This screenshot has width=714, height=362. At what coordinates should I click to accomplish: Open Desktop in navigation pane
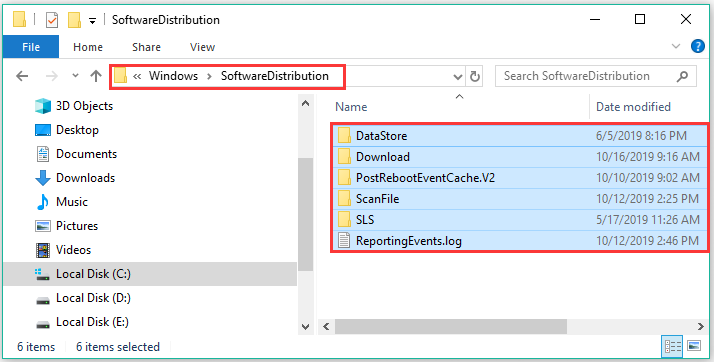coord(77,130)
